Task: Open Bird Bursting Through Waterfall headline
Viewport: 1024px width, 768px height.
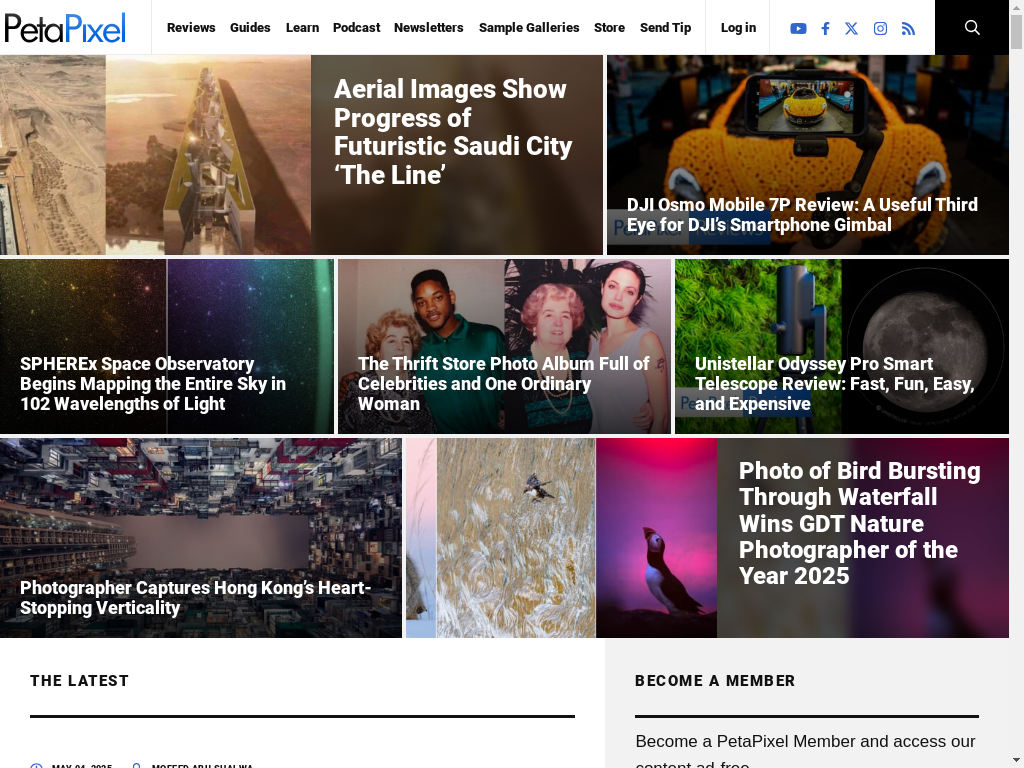Action: [x=859, y=523]
